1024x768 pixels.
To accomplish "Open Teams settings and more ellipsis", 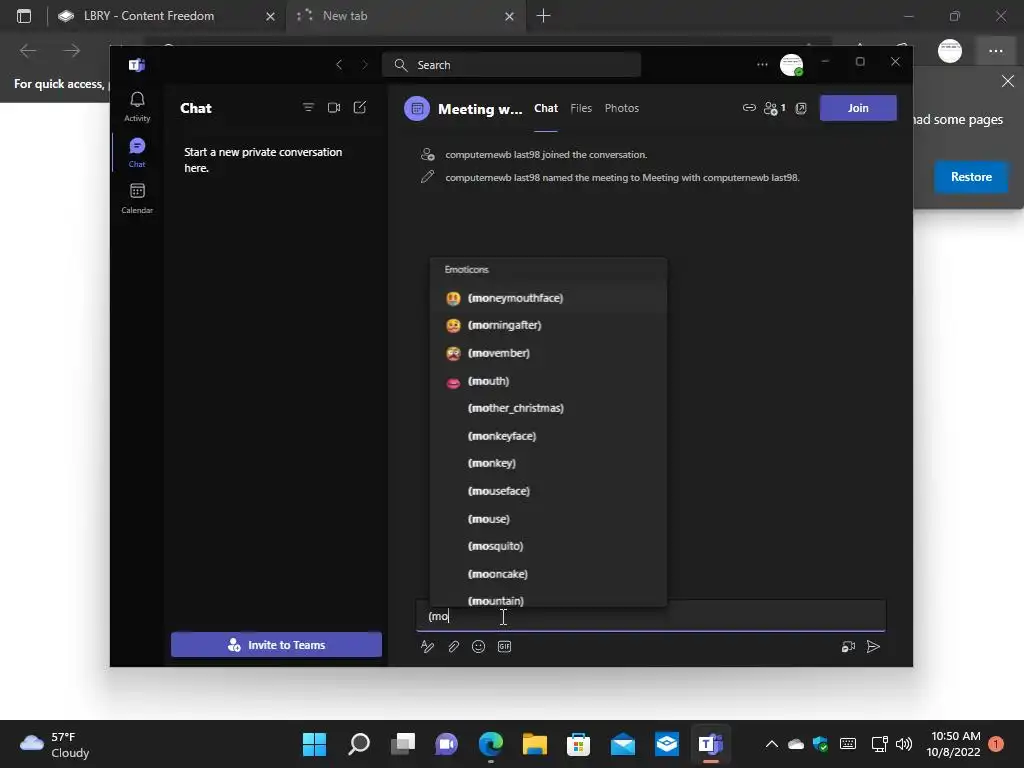I will (762, 65).
